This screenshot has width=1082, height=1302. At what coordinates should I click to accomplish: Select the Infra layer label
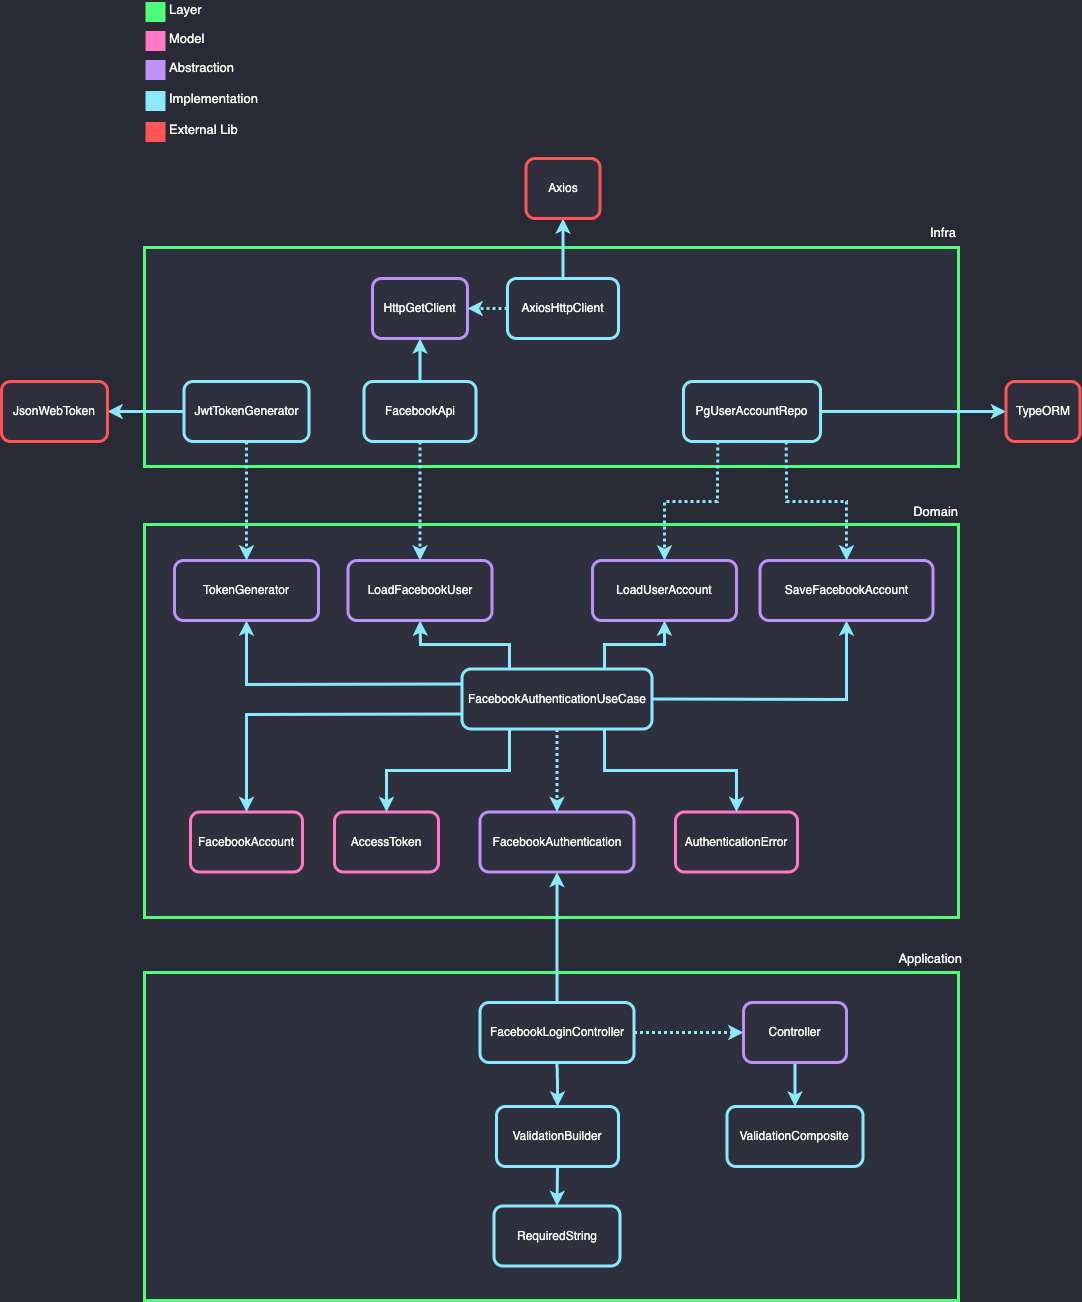(x=944, y=232)
